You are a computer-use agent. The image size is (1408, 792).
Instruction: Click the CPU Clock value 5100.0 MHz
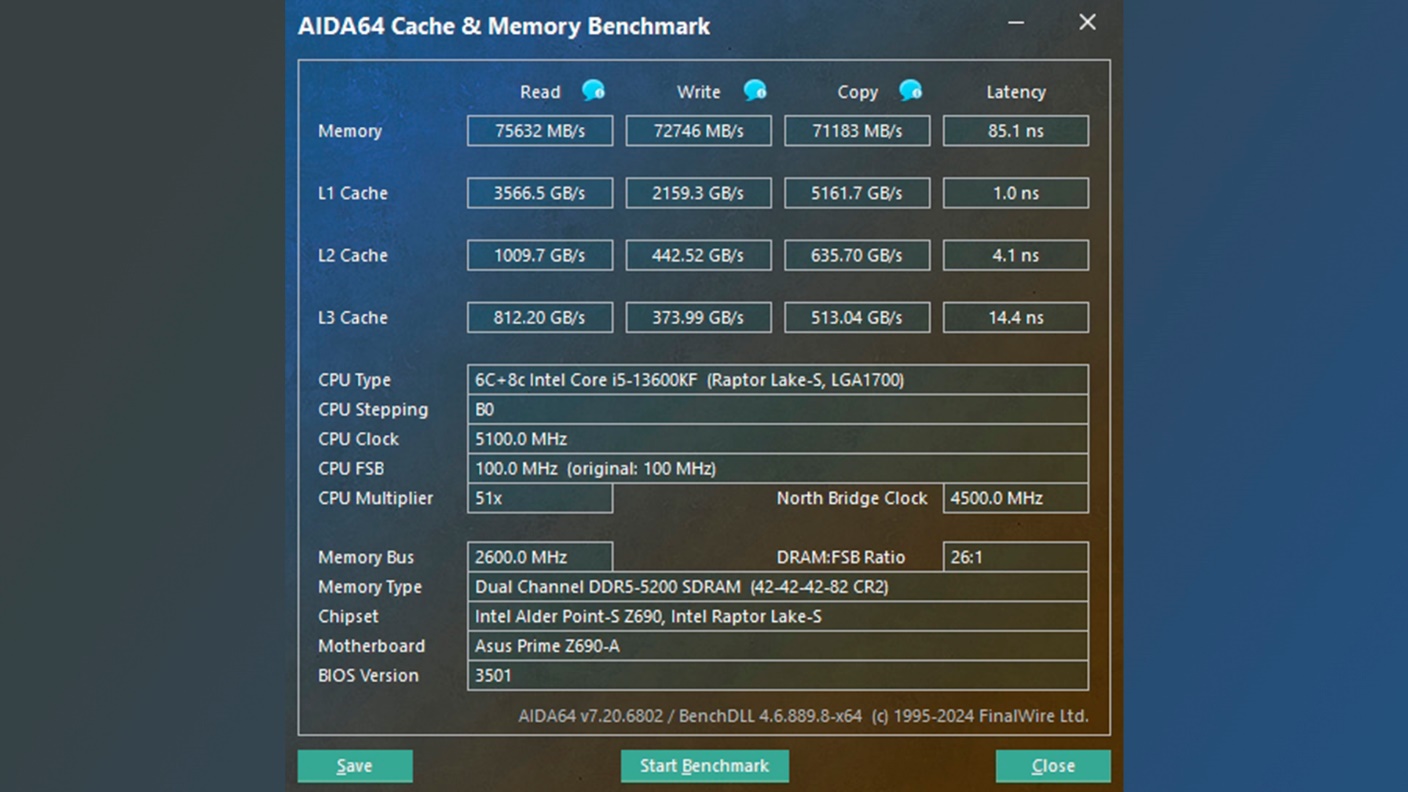point(778,439)
